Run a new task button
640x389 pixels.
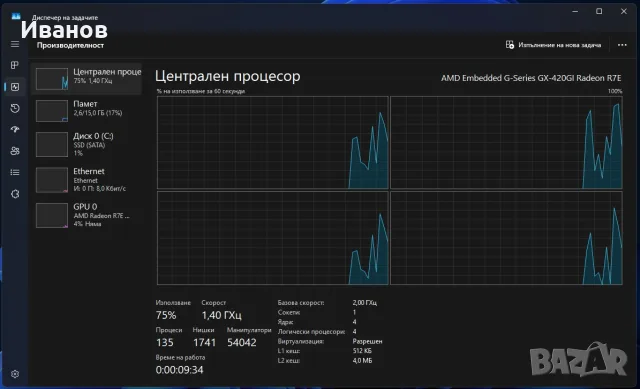pos(553,45)
